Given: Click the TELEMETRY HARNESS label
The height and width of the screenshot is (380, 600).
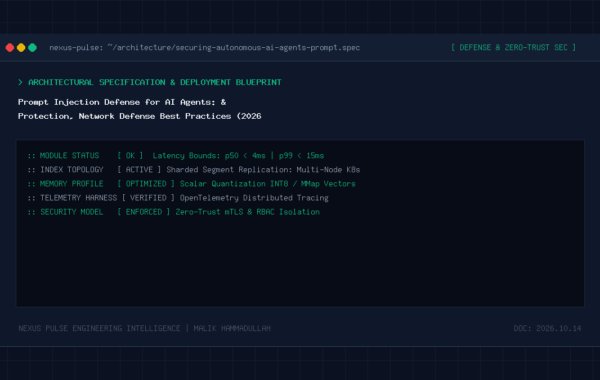Looking at the screenshot, I should click(78, 198).
